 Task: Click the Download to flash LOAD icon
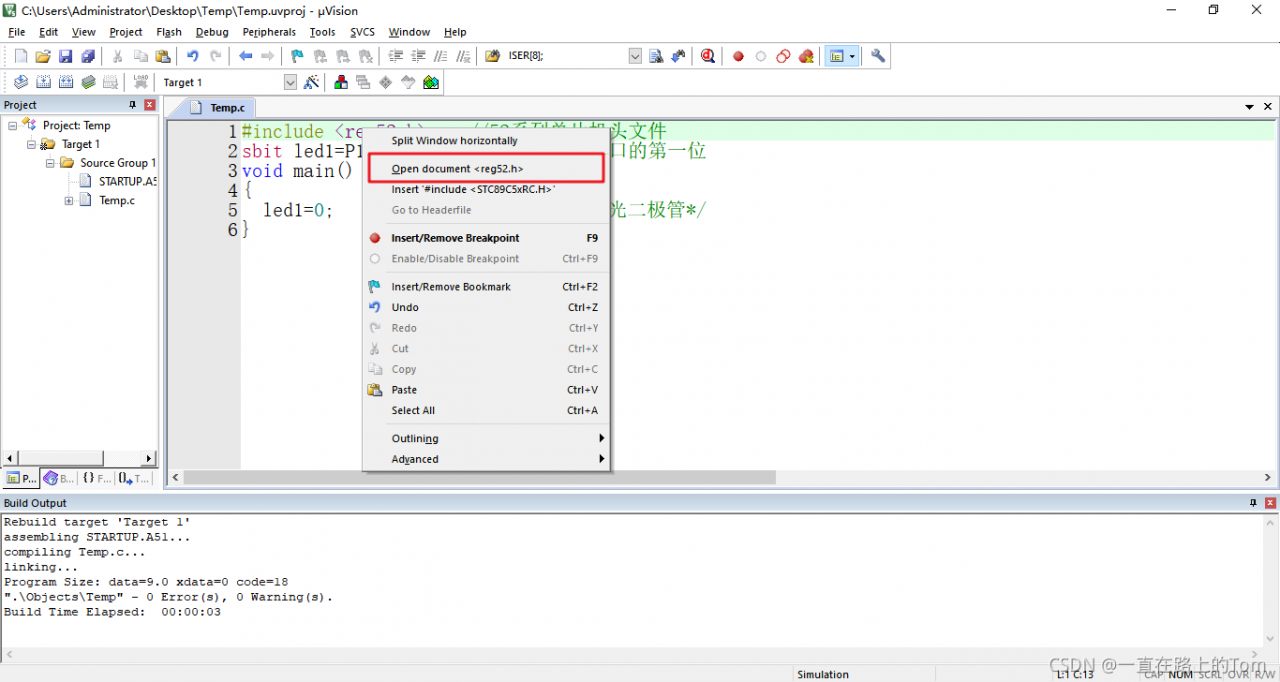point(141,83)
